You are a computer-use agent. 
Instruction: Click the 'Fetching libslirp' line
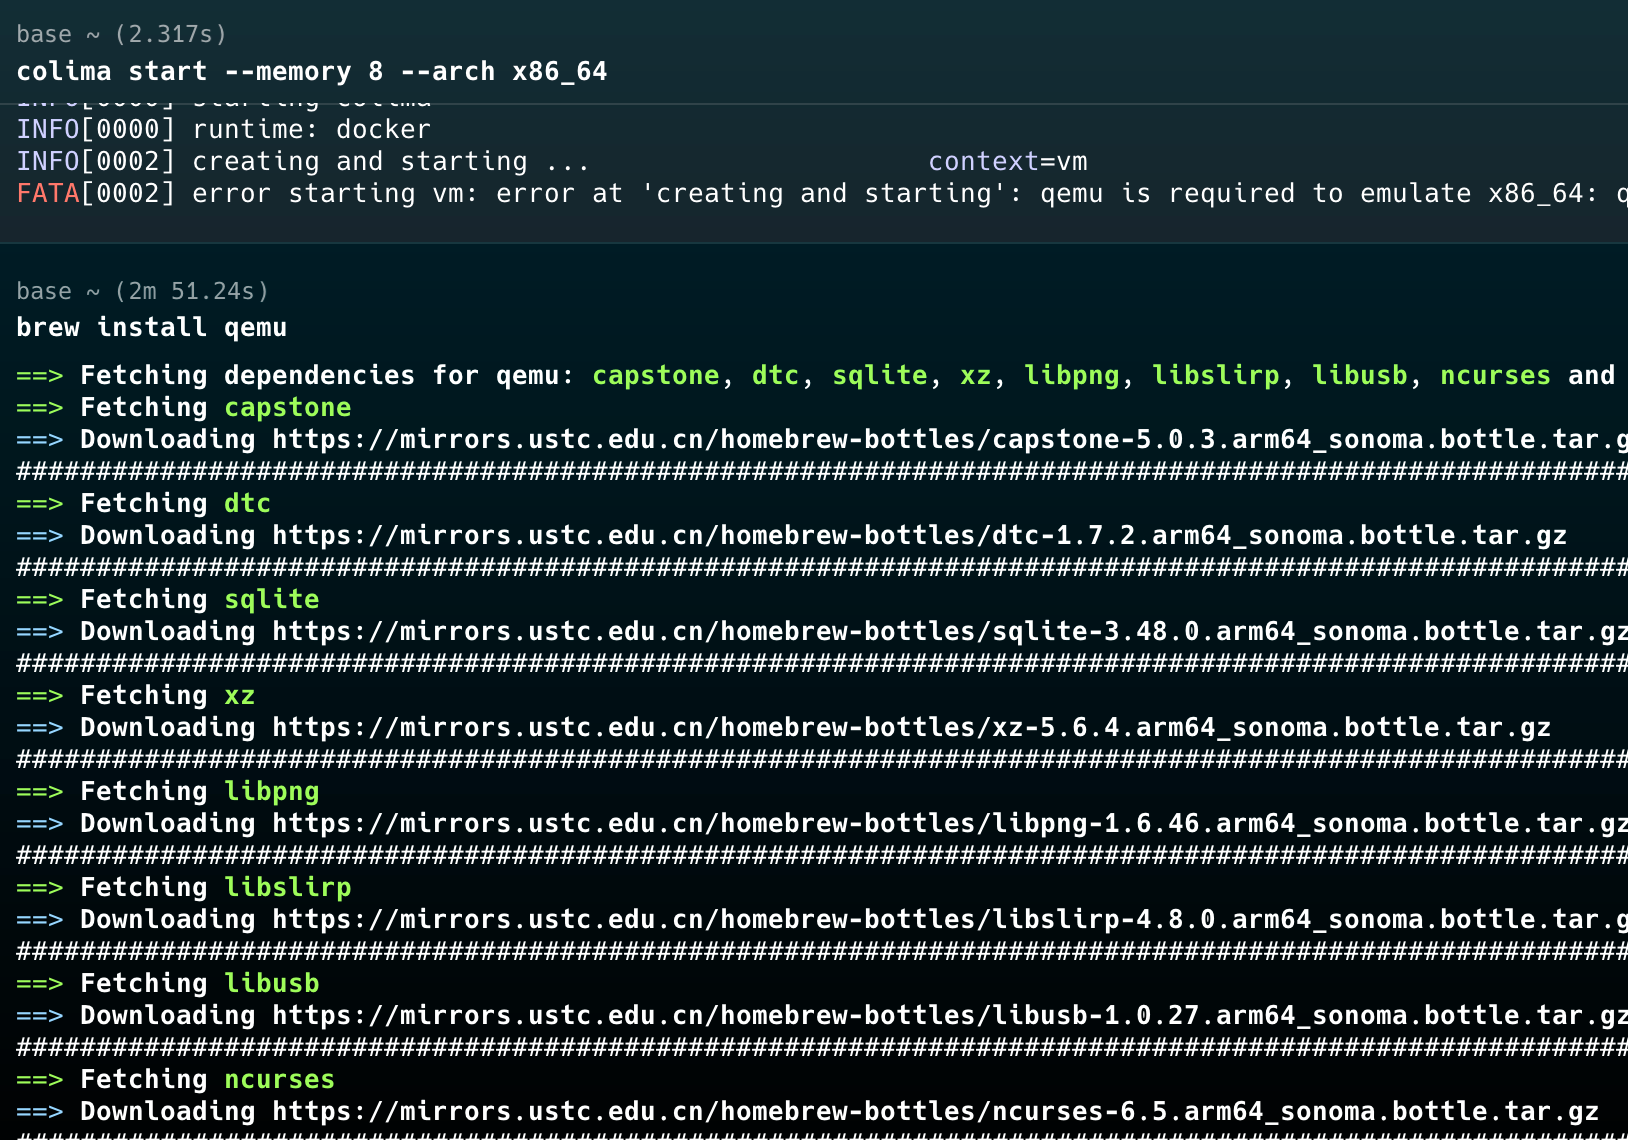click(x=184, y=887)
